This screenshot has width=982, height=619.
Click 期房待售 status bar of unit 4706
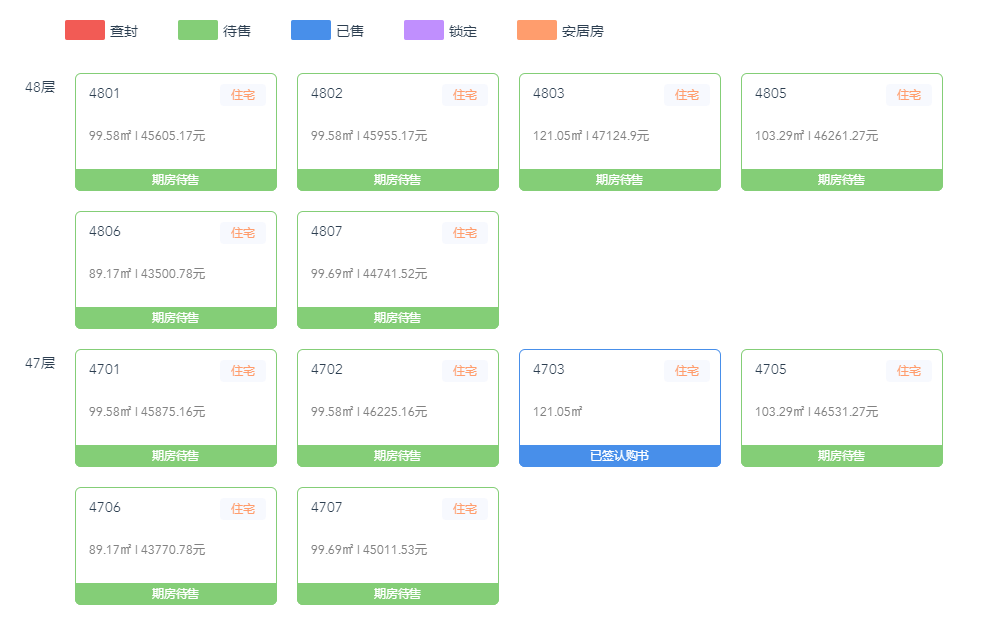point(176,594)
